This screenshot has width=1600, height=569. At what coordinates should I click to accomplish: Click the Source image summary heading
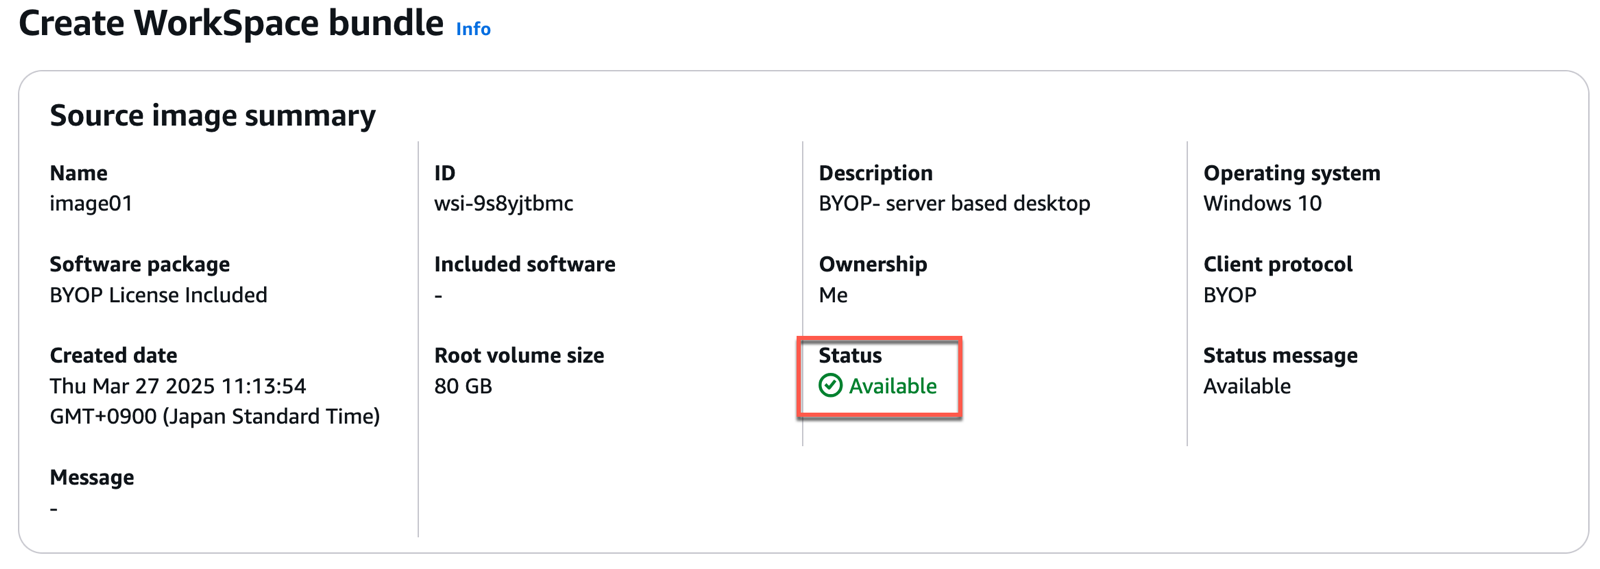tap(213, 115)
